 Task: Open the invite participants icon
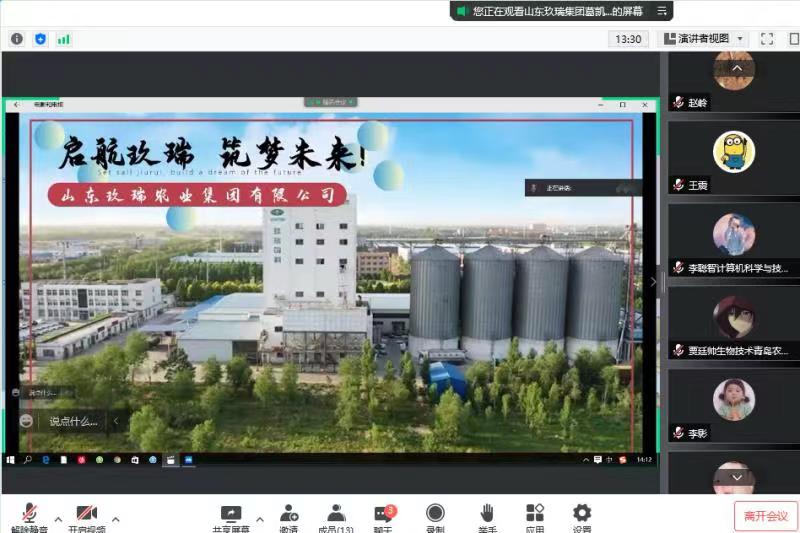[288, 514]
